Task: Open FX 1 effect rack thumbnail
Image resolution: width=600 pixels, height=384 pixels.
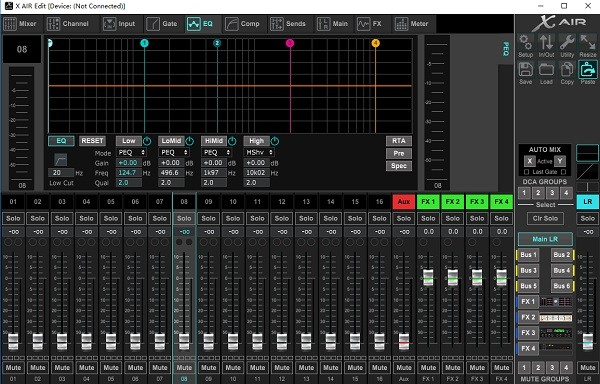Action: (556, 302)
